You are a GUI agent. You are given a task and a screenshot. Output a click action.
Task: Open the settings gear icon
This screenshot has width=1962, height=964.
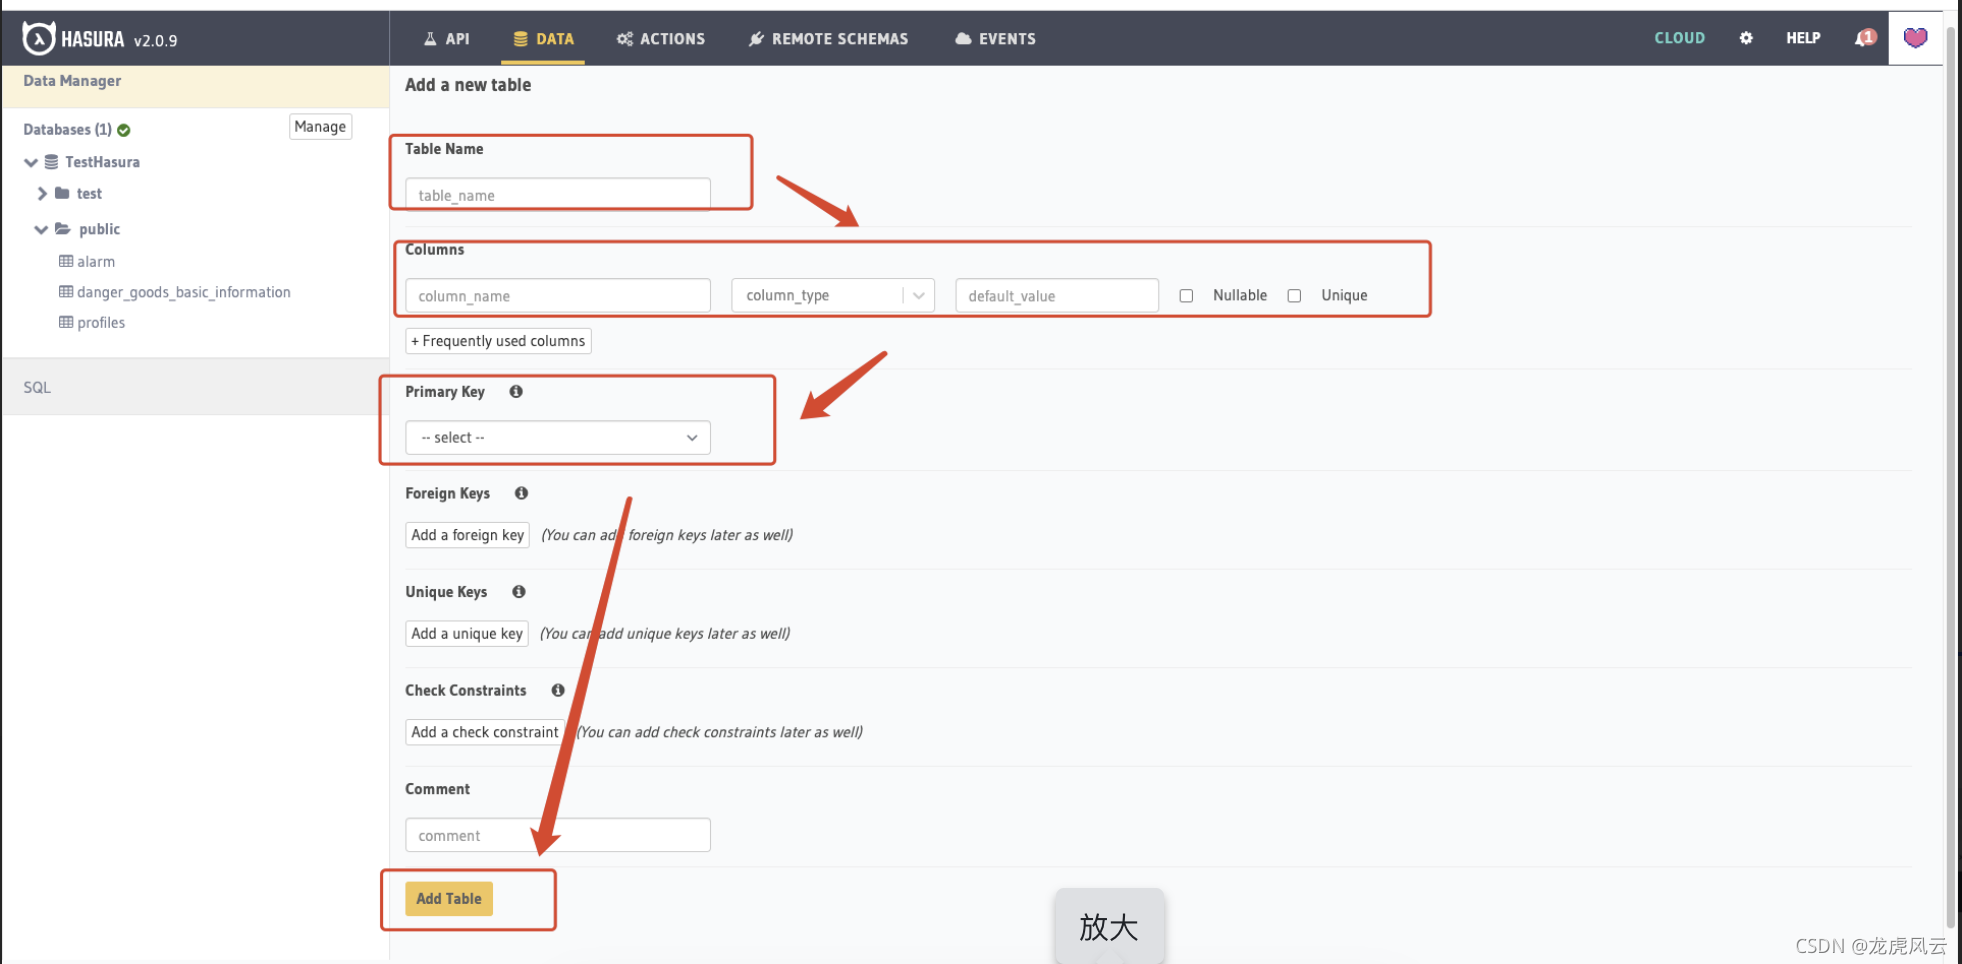pos(1746,38)
